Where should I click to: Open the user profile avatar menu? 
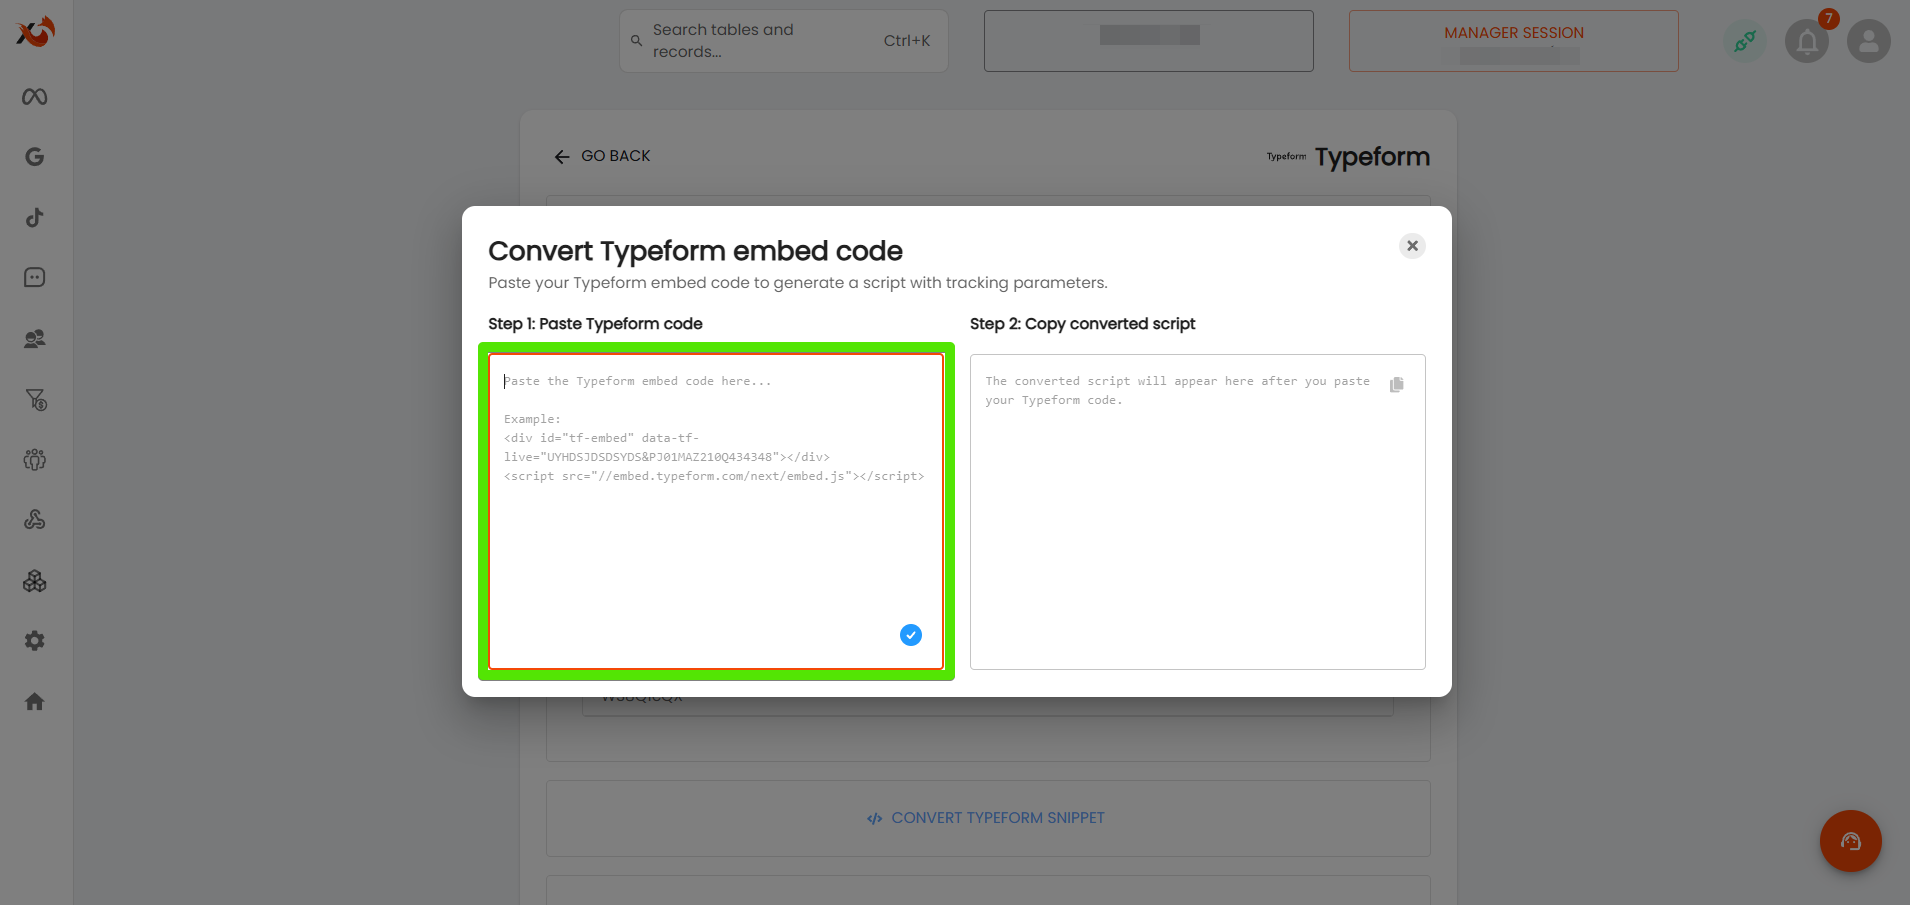(x=1868, y=42)
